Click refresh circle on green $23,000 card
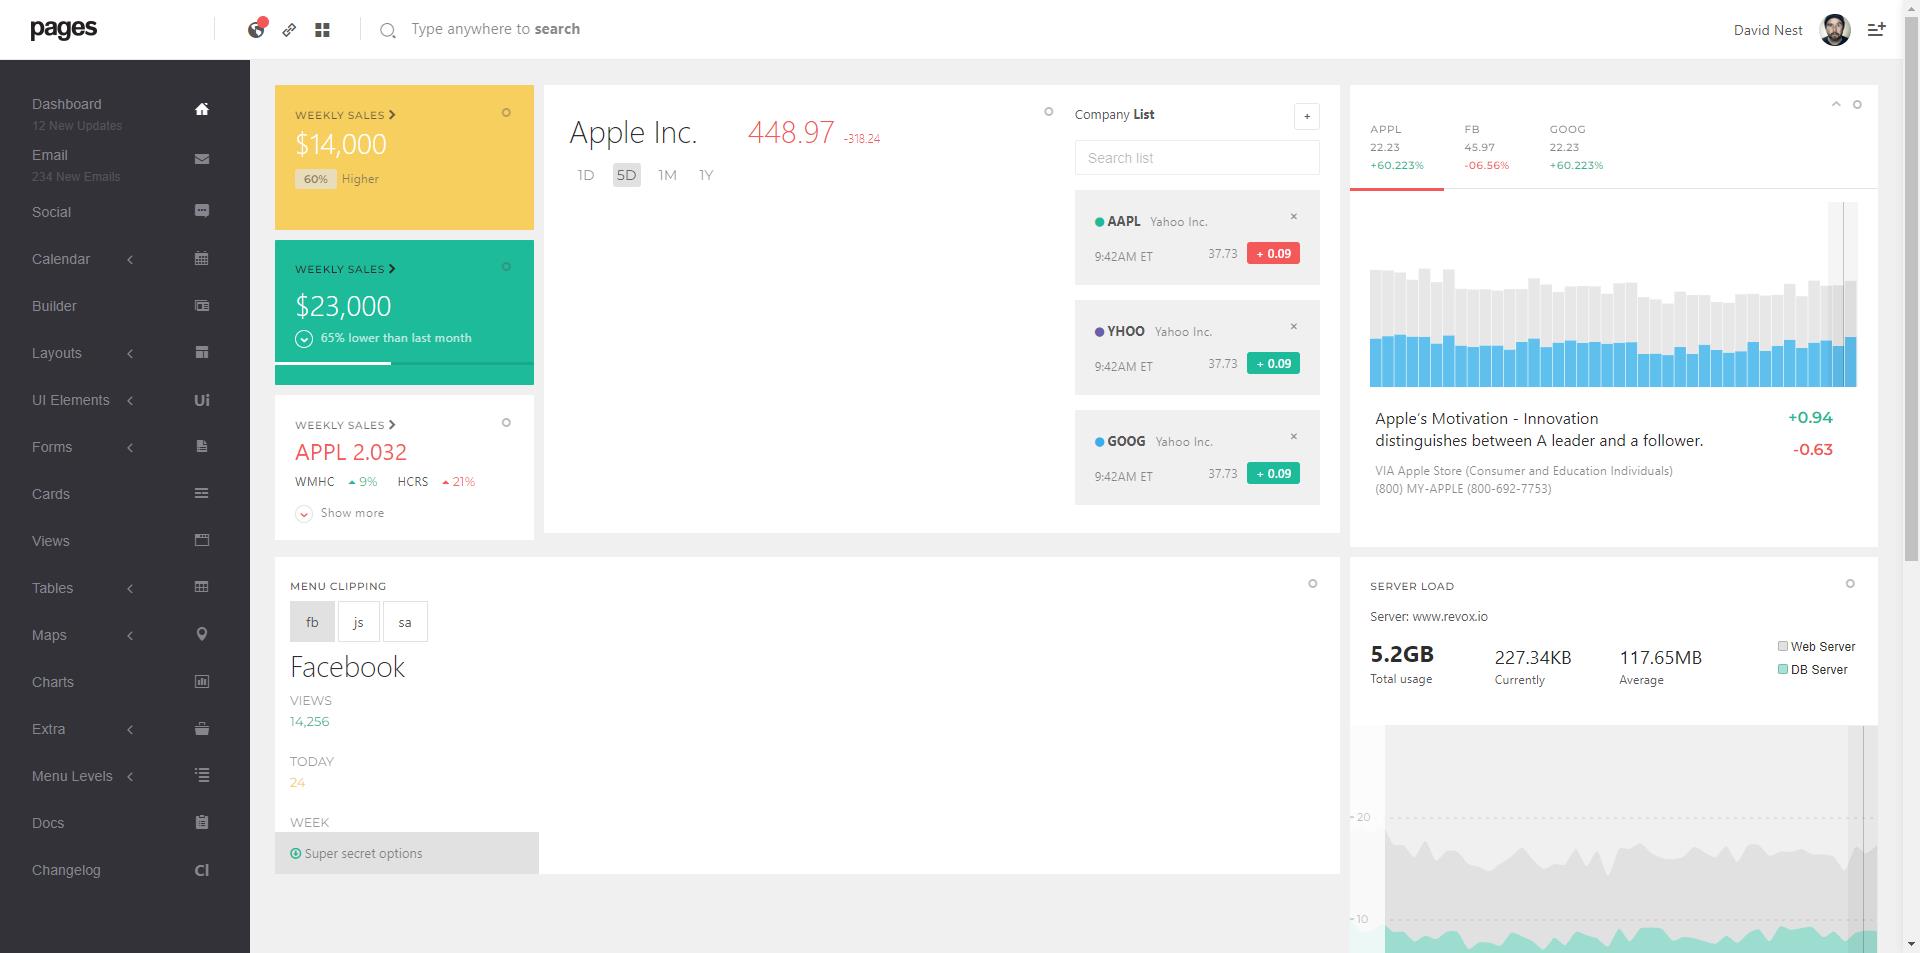Screen dimensions: 1920x953 click(x=506, y=267)
